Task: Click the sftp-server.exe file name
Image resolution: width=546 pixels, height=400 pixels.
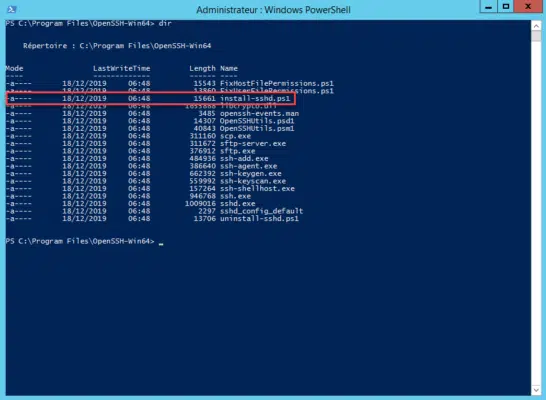Action: coord(253,143)
